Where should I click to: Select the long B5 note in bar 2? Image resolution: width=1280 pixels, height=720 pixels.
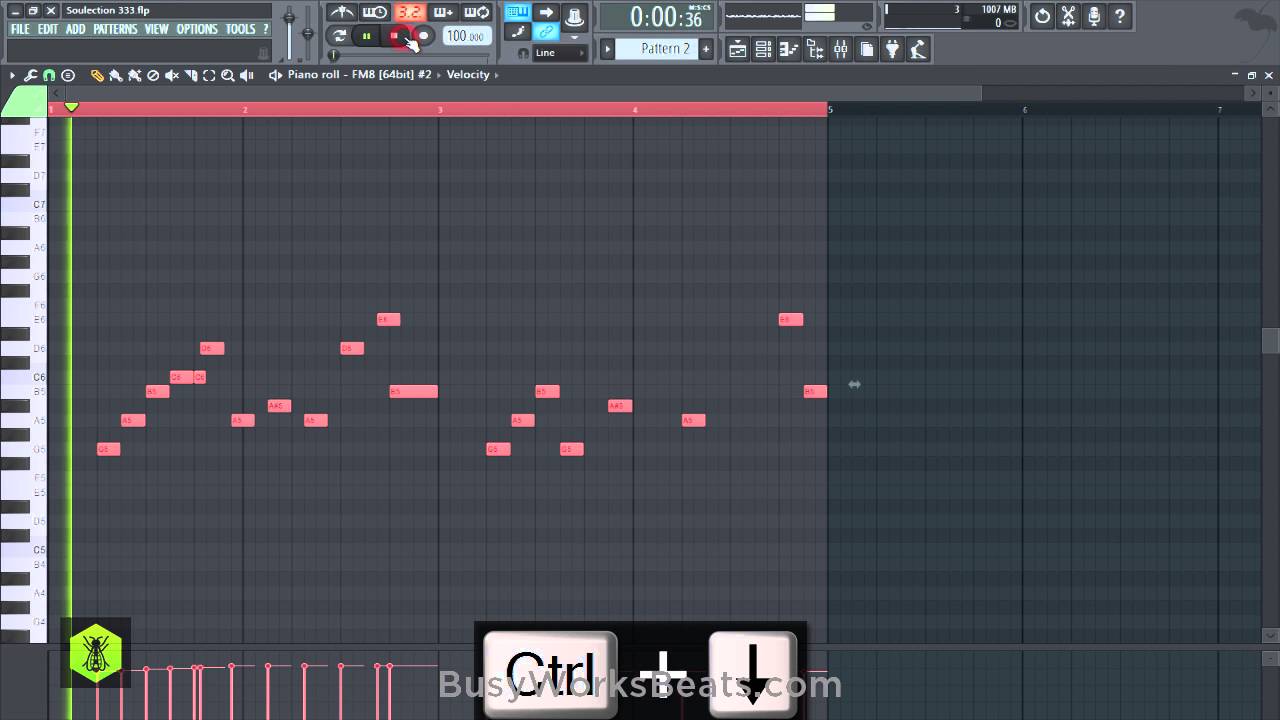click(x=414, y=391)
